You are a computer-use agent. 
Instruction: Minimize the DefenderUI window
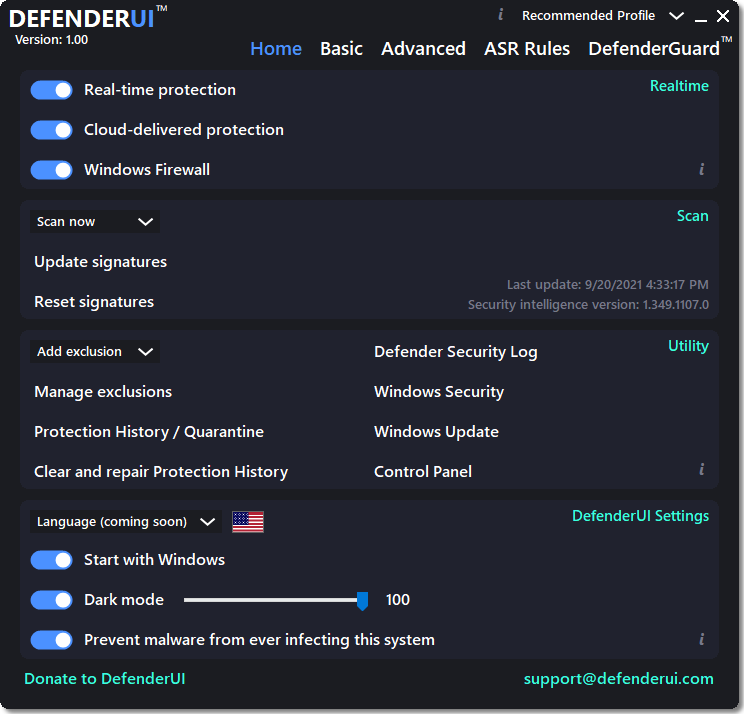(700, 17)
